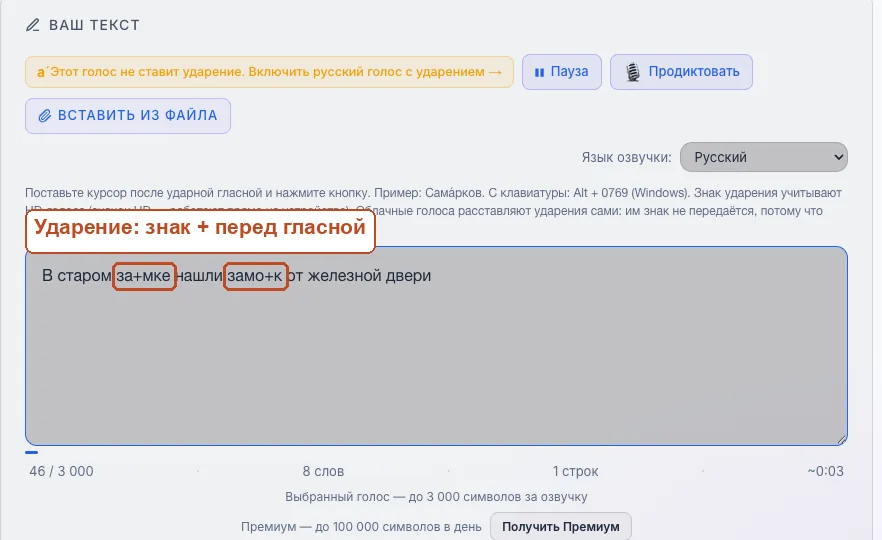Click the ВАШ ТЕКСТ heading
This screenshot has width=882, height=540.
click(x=94, y=25)
